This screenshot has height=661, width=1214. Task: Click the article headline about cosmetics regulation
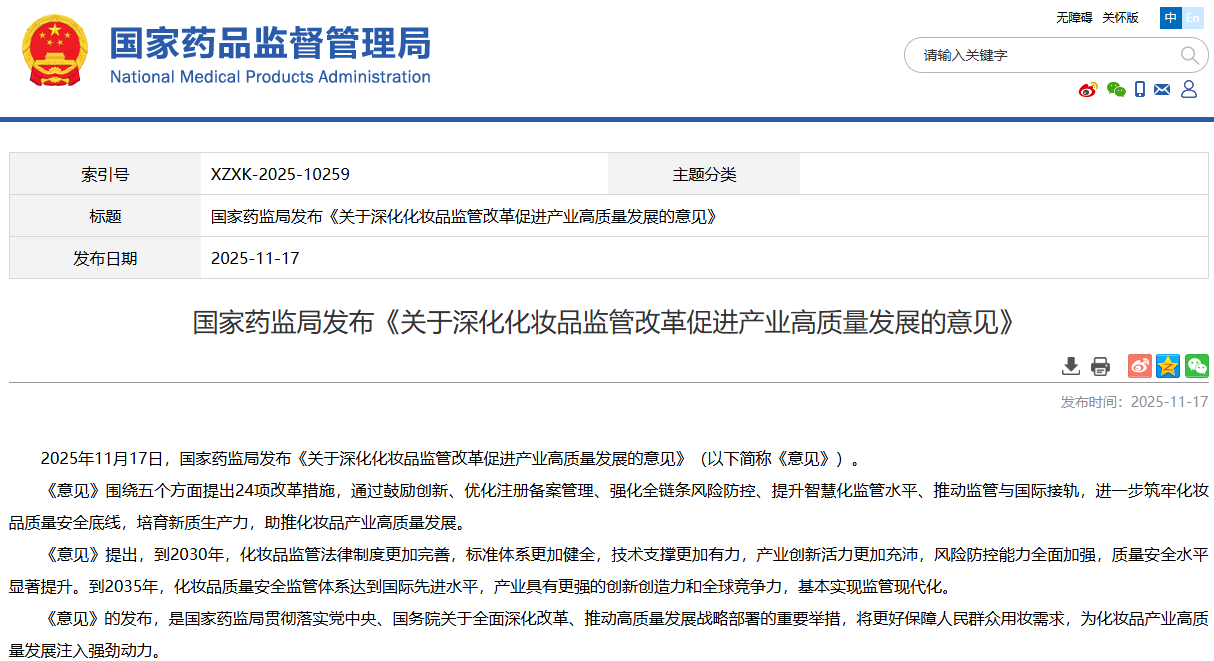pyautogui.click(x=606, y=322)
